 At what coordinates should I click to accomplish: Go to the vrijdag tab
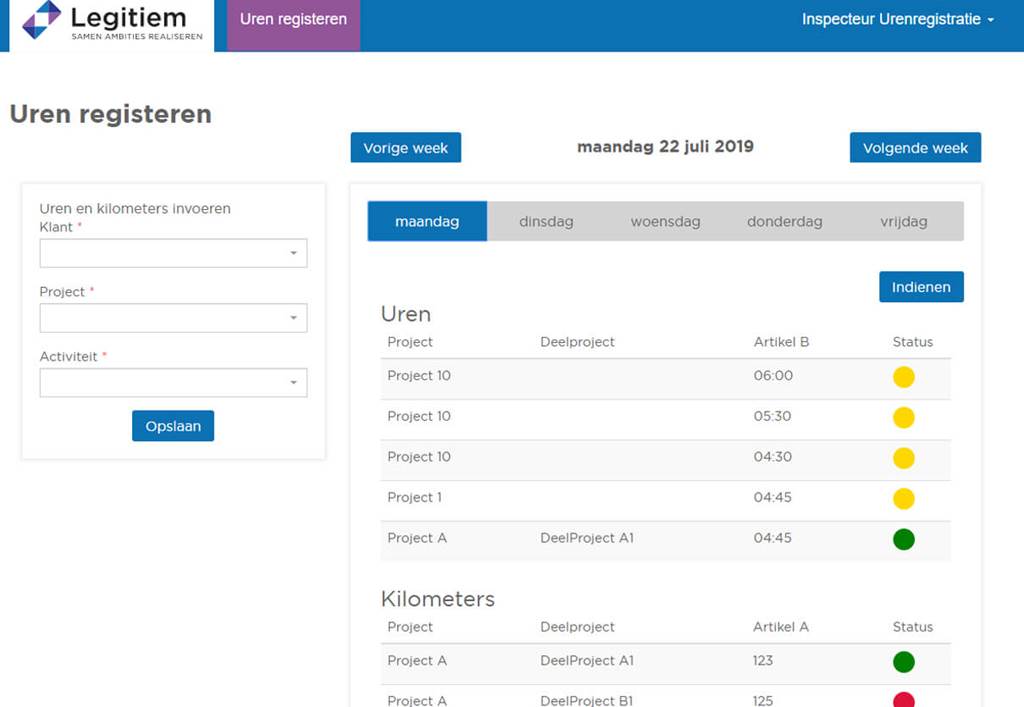tap(903, 222)
